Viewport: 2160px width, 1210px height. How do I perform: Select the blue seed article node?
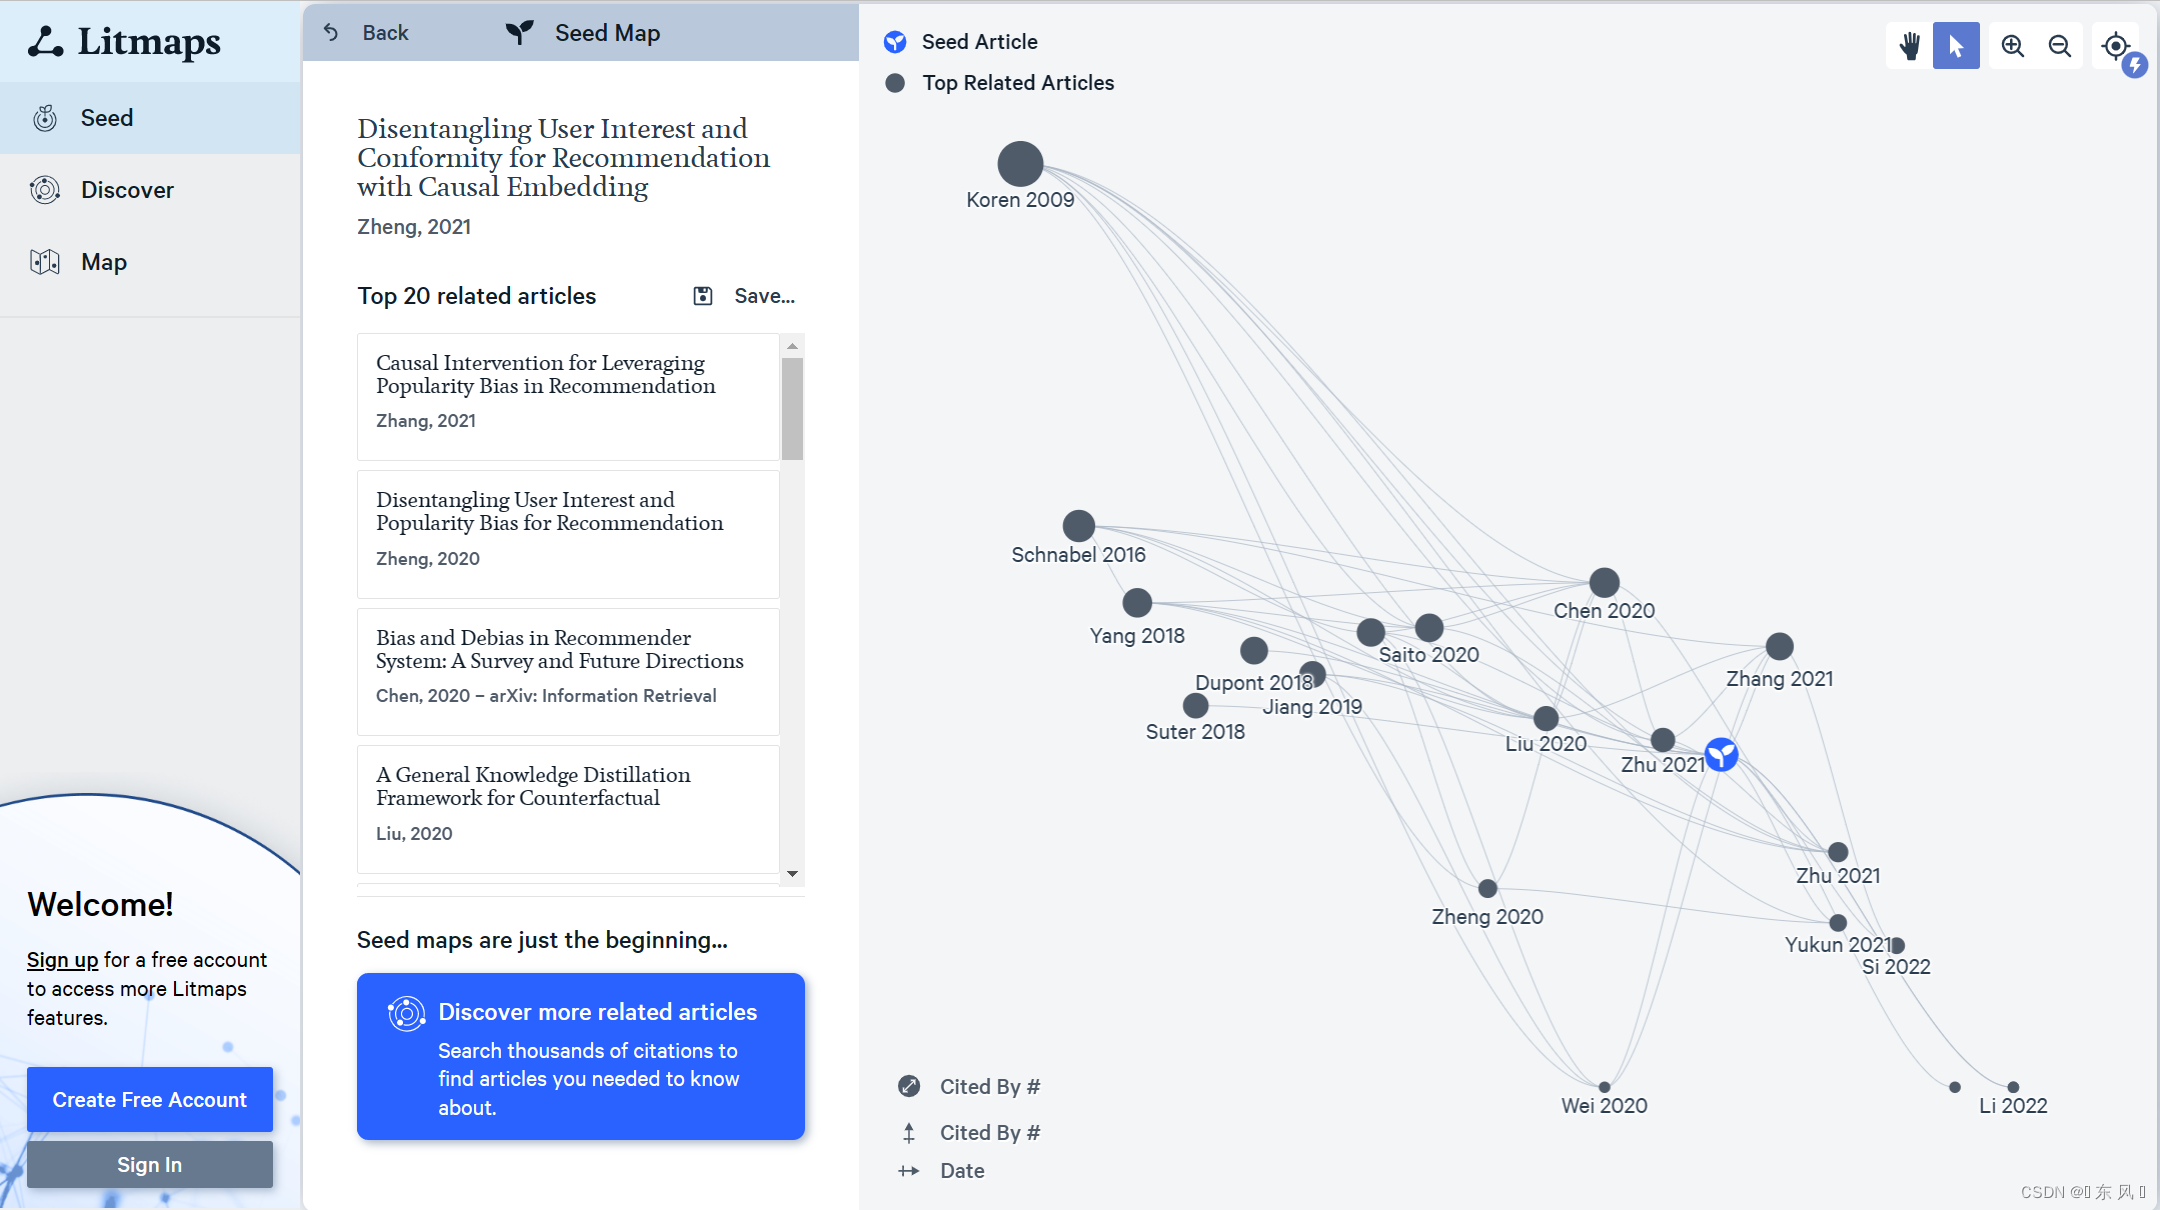(x=1721, y=755)
